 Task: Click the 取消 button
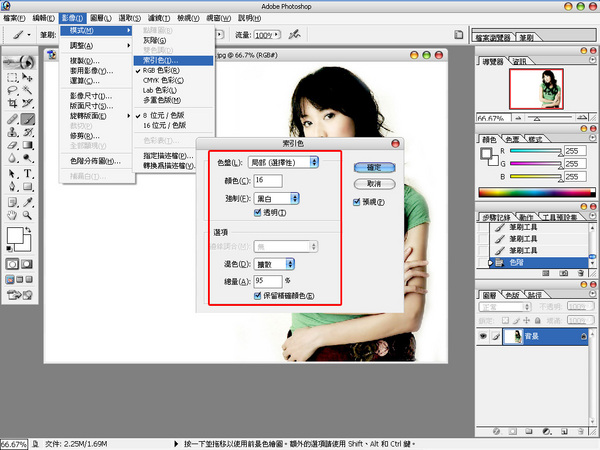tap(374, 184)
